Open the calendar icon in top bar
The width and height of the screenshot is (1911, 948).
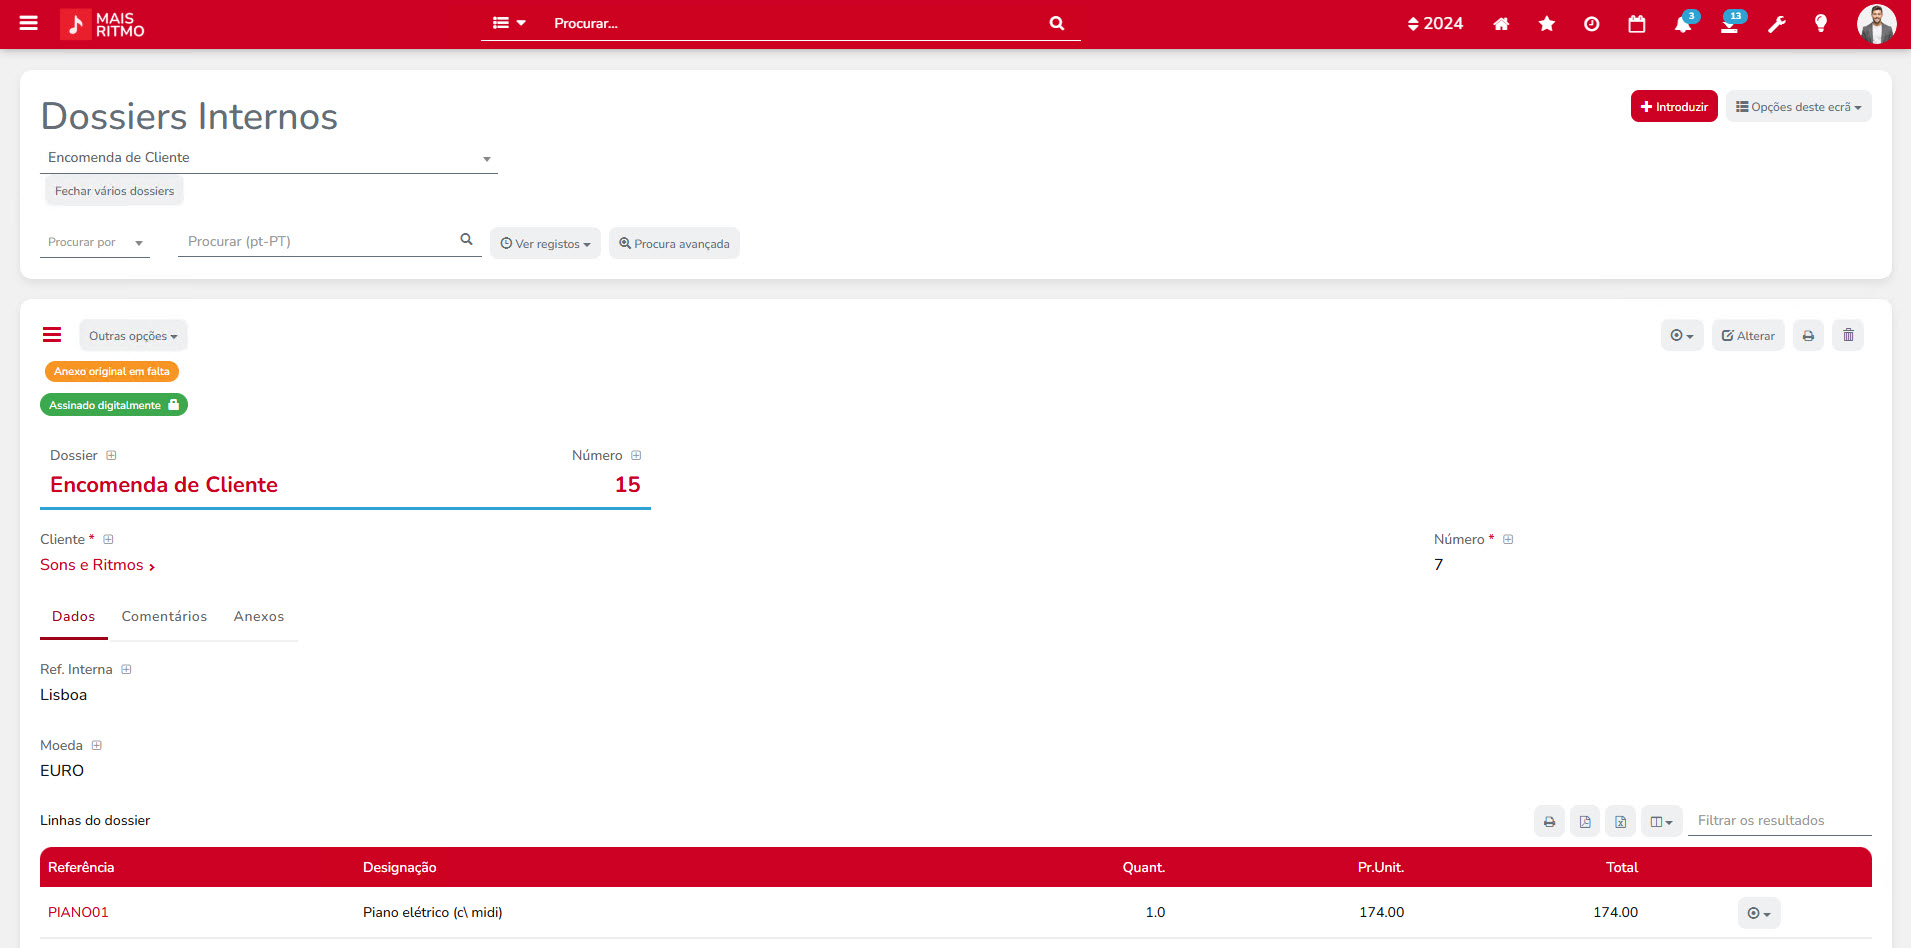1636,24
